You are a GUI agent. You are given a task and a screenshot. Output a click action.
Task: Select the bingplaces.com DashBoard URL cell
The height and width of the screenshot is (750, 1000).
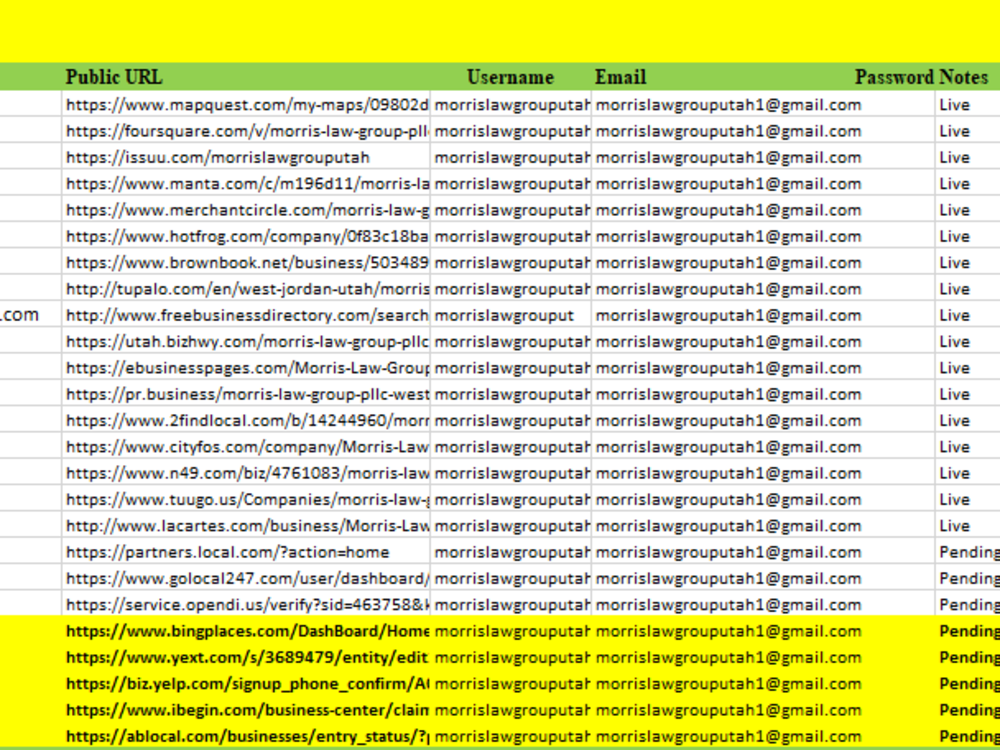click(246, 631)
